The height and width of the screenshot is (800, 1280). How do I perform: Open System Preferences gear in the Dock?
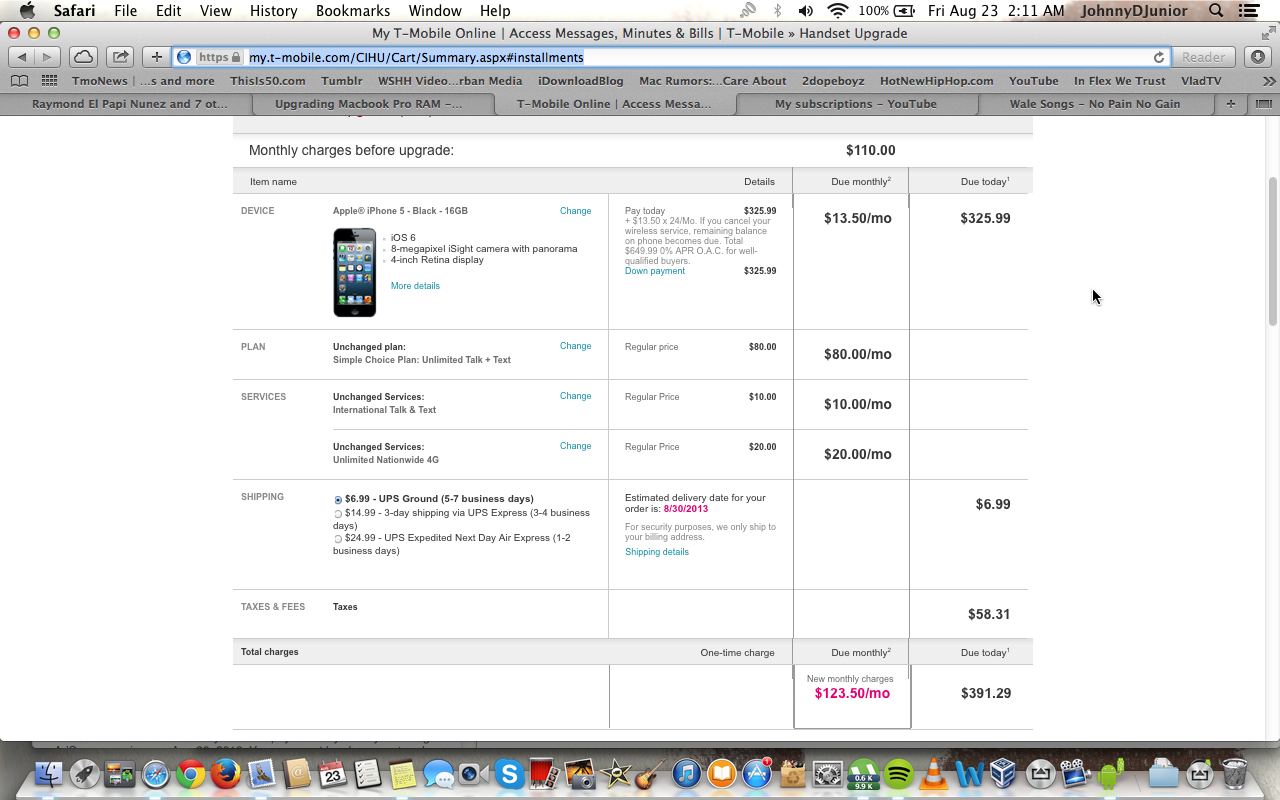828,773
